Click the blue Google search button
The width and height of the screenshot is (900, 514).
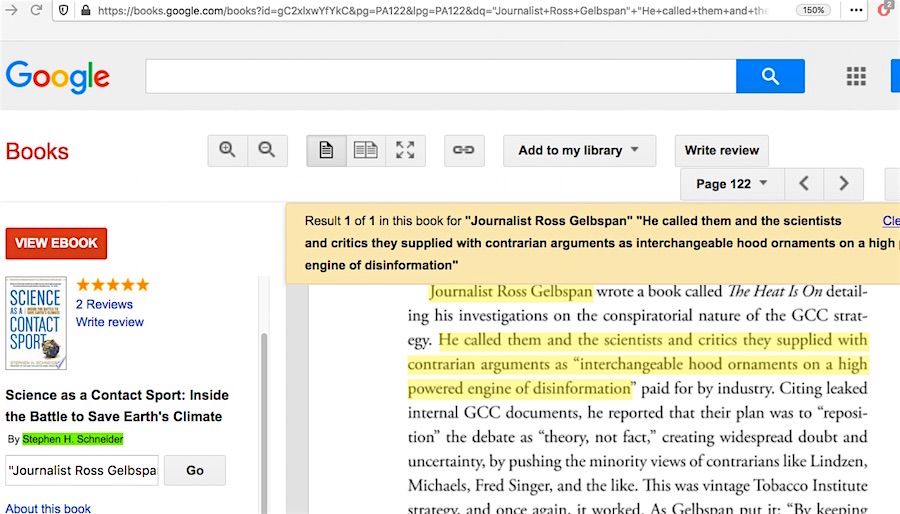770,76
